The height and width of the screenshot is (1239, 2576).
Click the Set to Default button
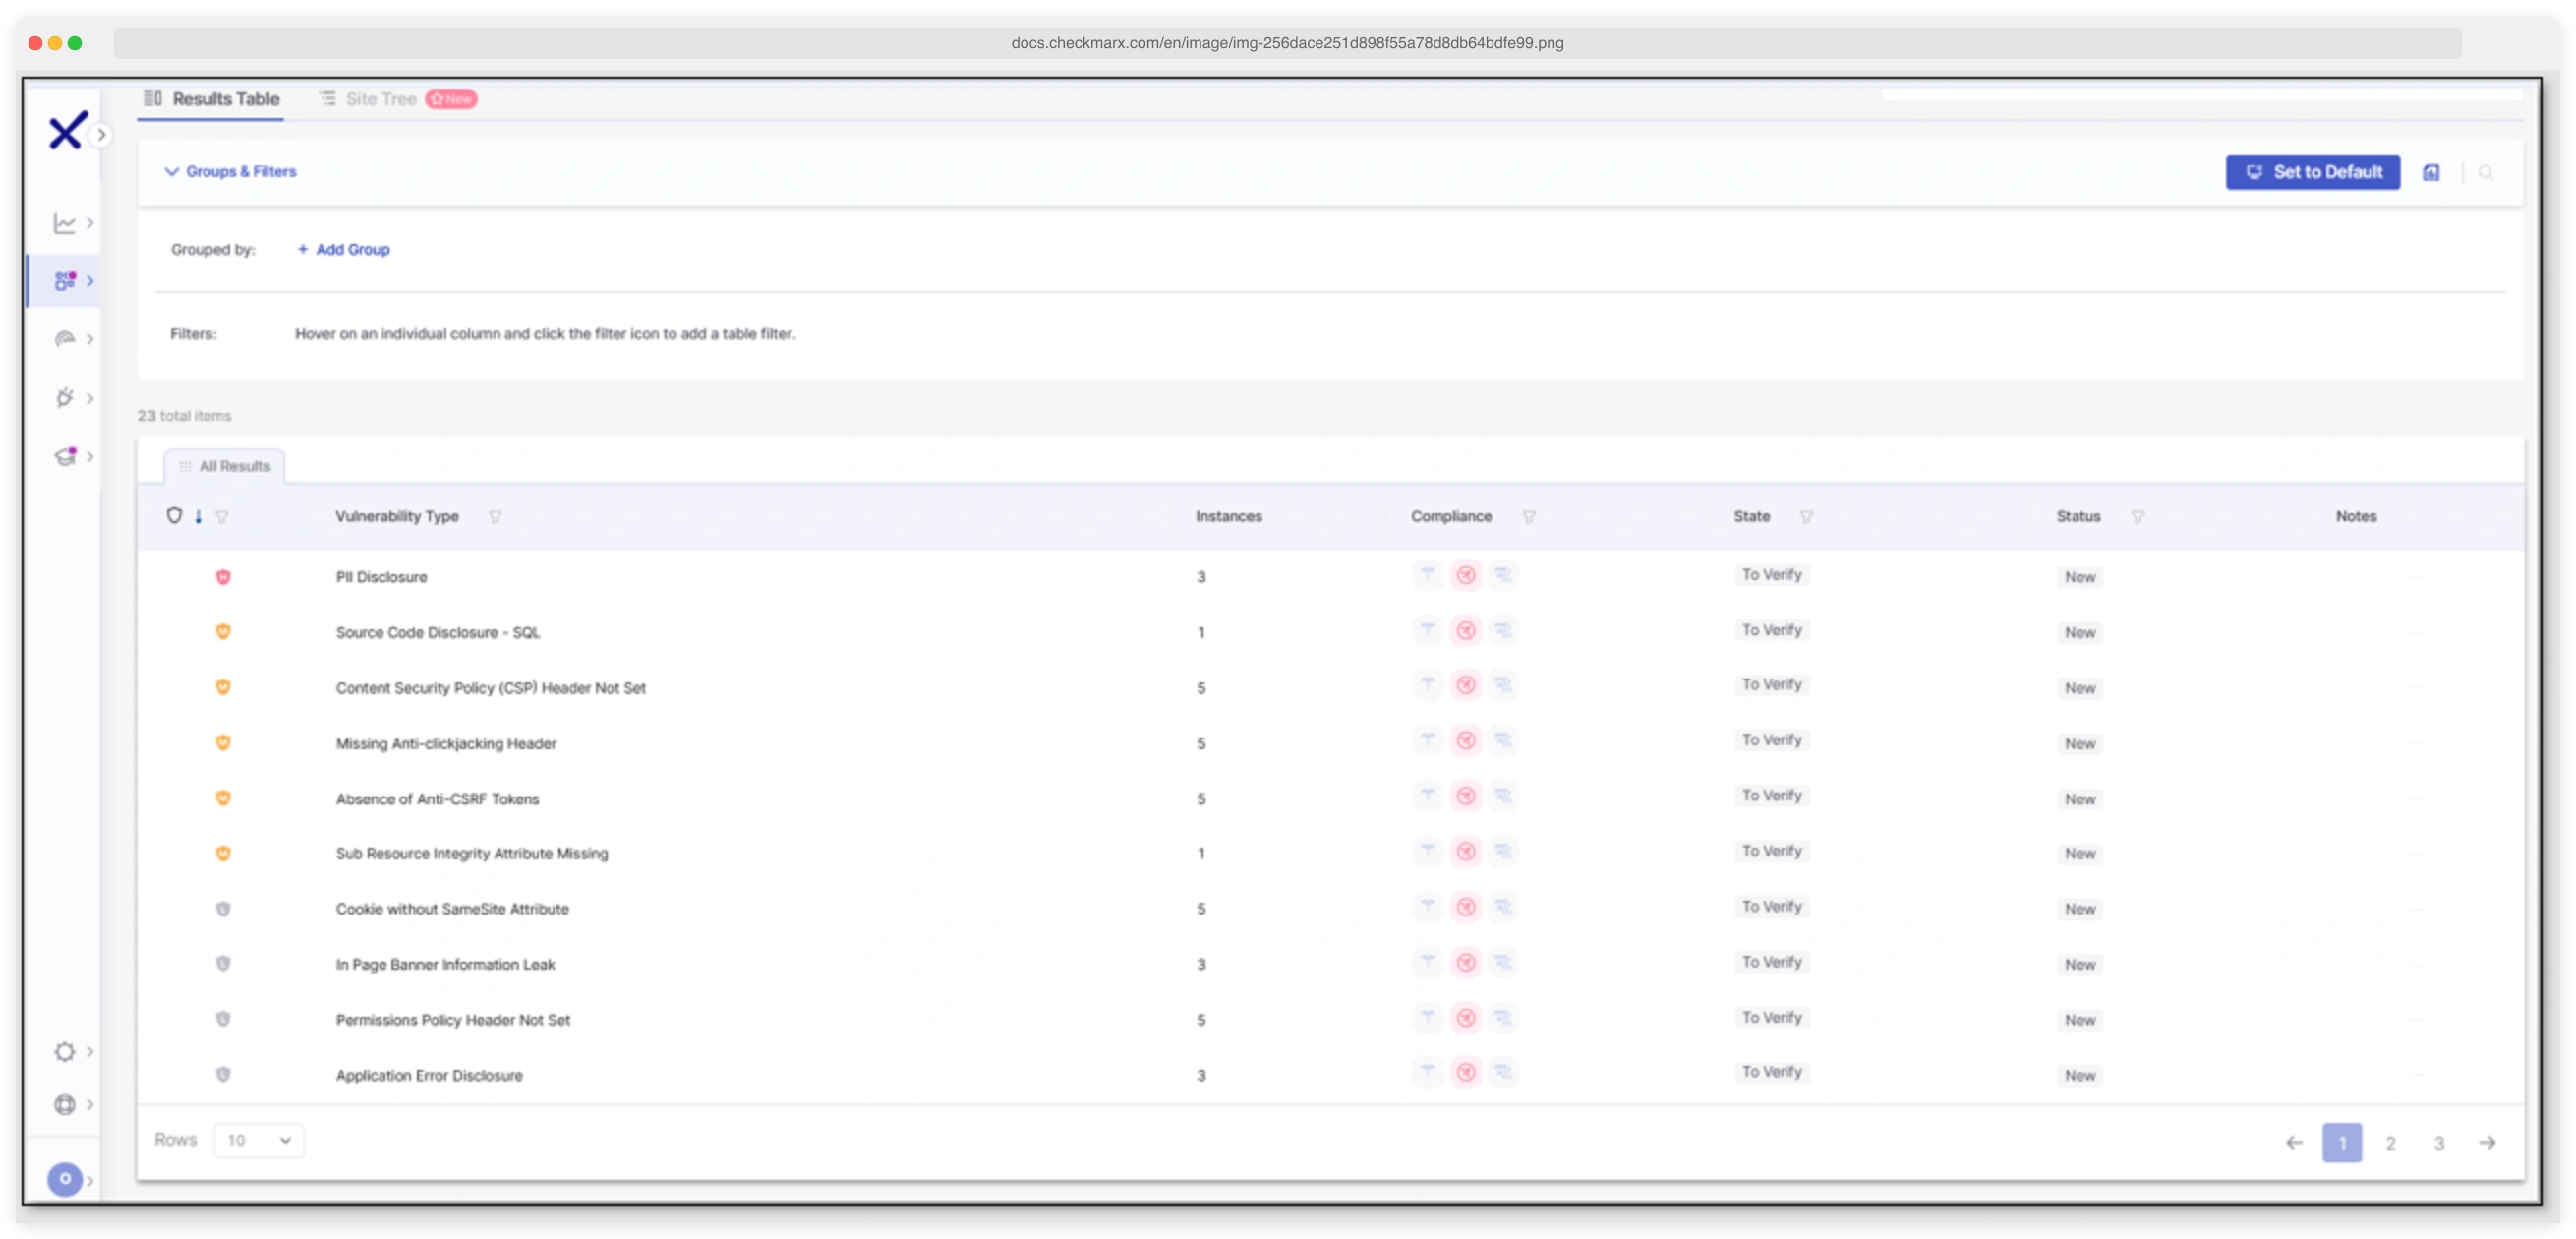pyautogui.click(x=2313, y=172)
